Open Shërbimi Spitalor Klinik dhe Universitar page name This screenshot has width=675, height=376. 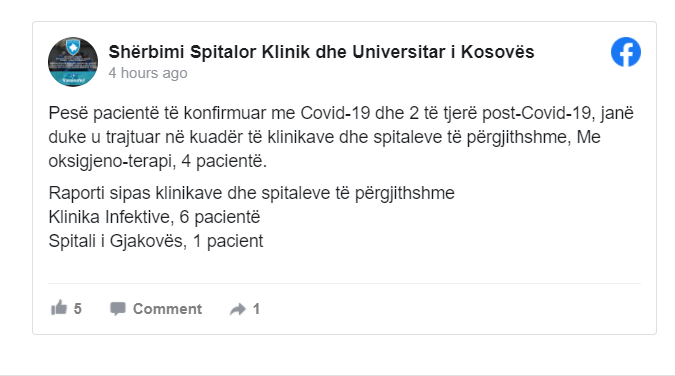click(x=321, y=52)
